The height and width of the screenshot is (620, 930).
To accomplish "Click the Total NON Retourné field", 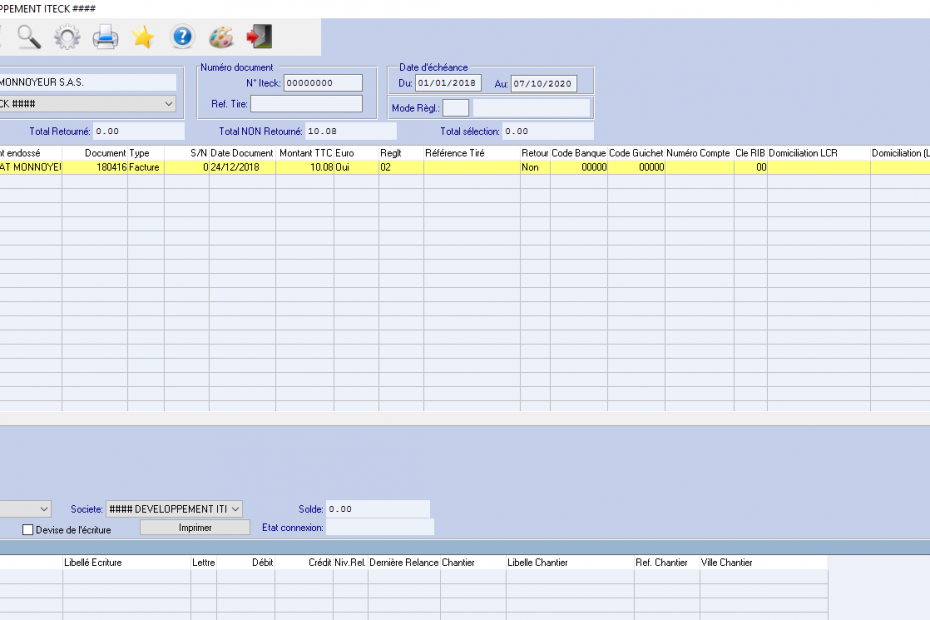I will 351,131.
